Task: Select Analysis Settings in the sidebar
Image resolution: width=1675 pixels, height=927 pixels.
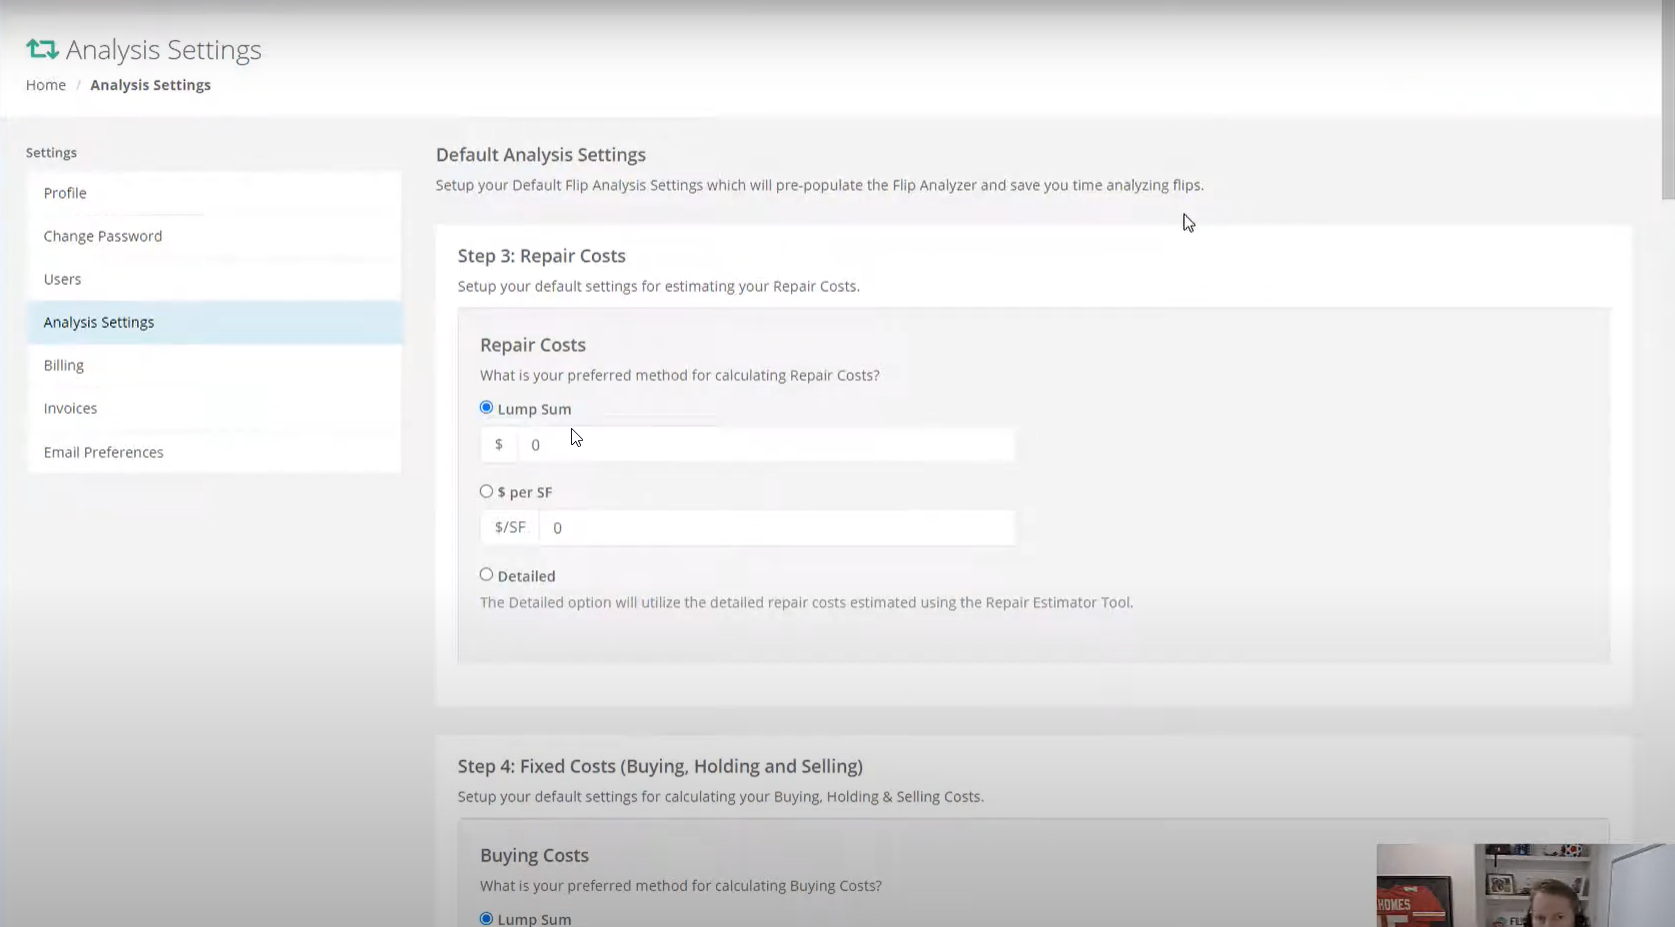Action: (98, 321)
